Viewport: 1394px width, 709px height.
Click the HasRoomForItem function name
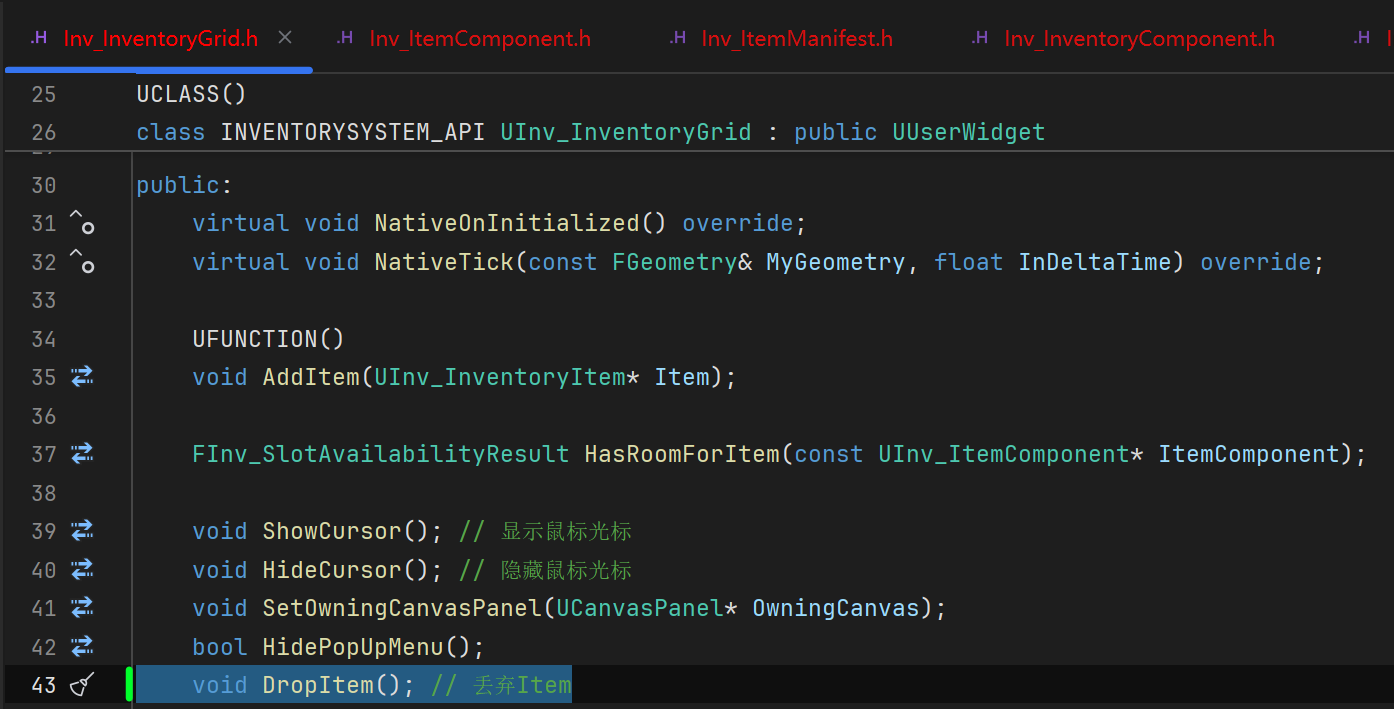682,454
